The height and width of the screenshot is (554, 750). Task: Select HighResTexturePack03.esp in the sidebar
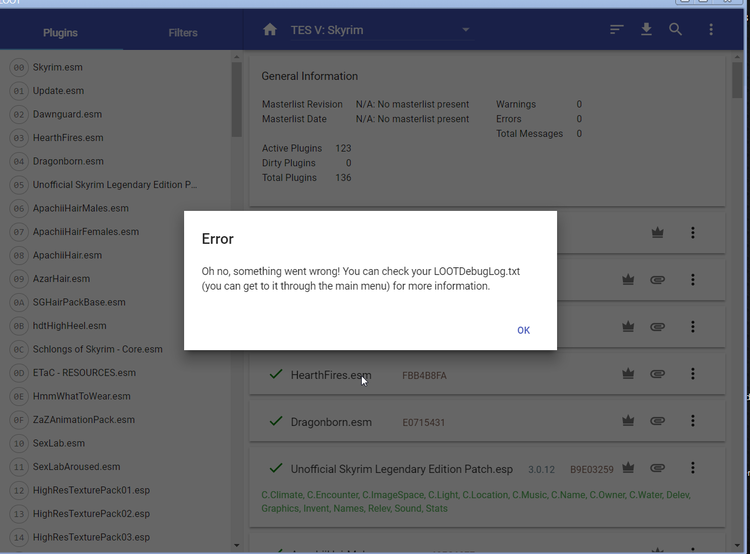[x=115, y=537]
